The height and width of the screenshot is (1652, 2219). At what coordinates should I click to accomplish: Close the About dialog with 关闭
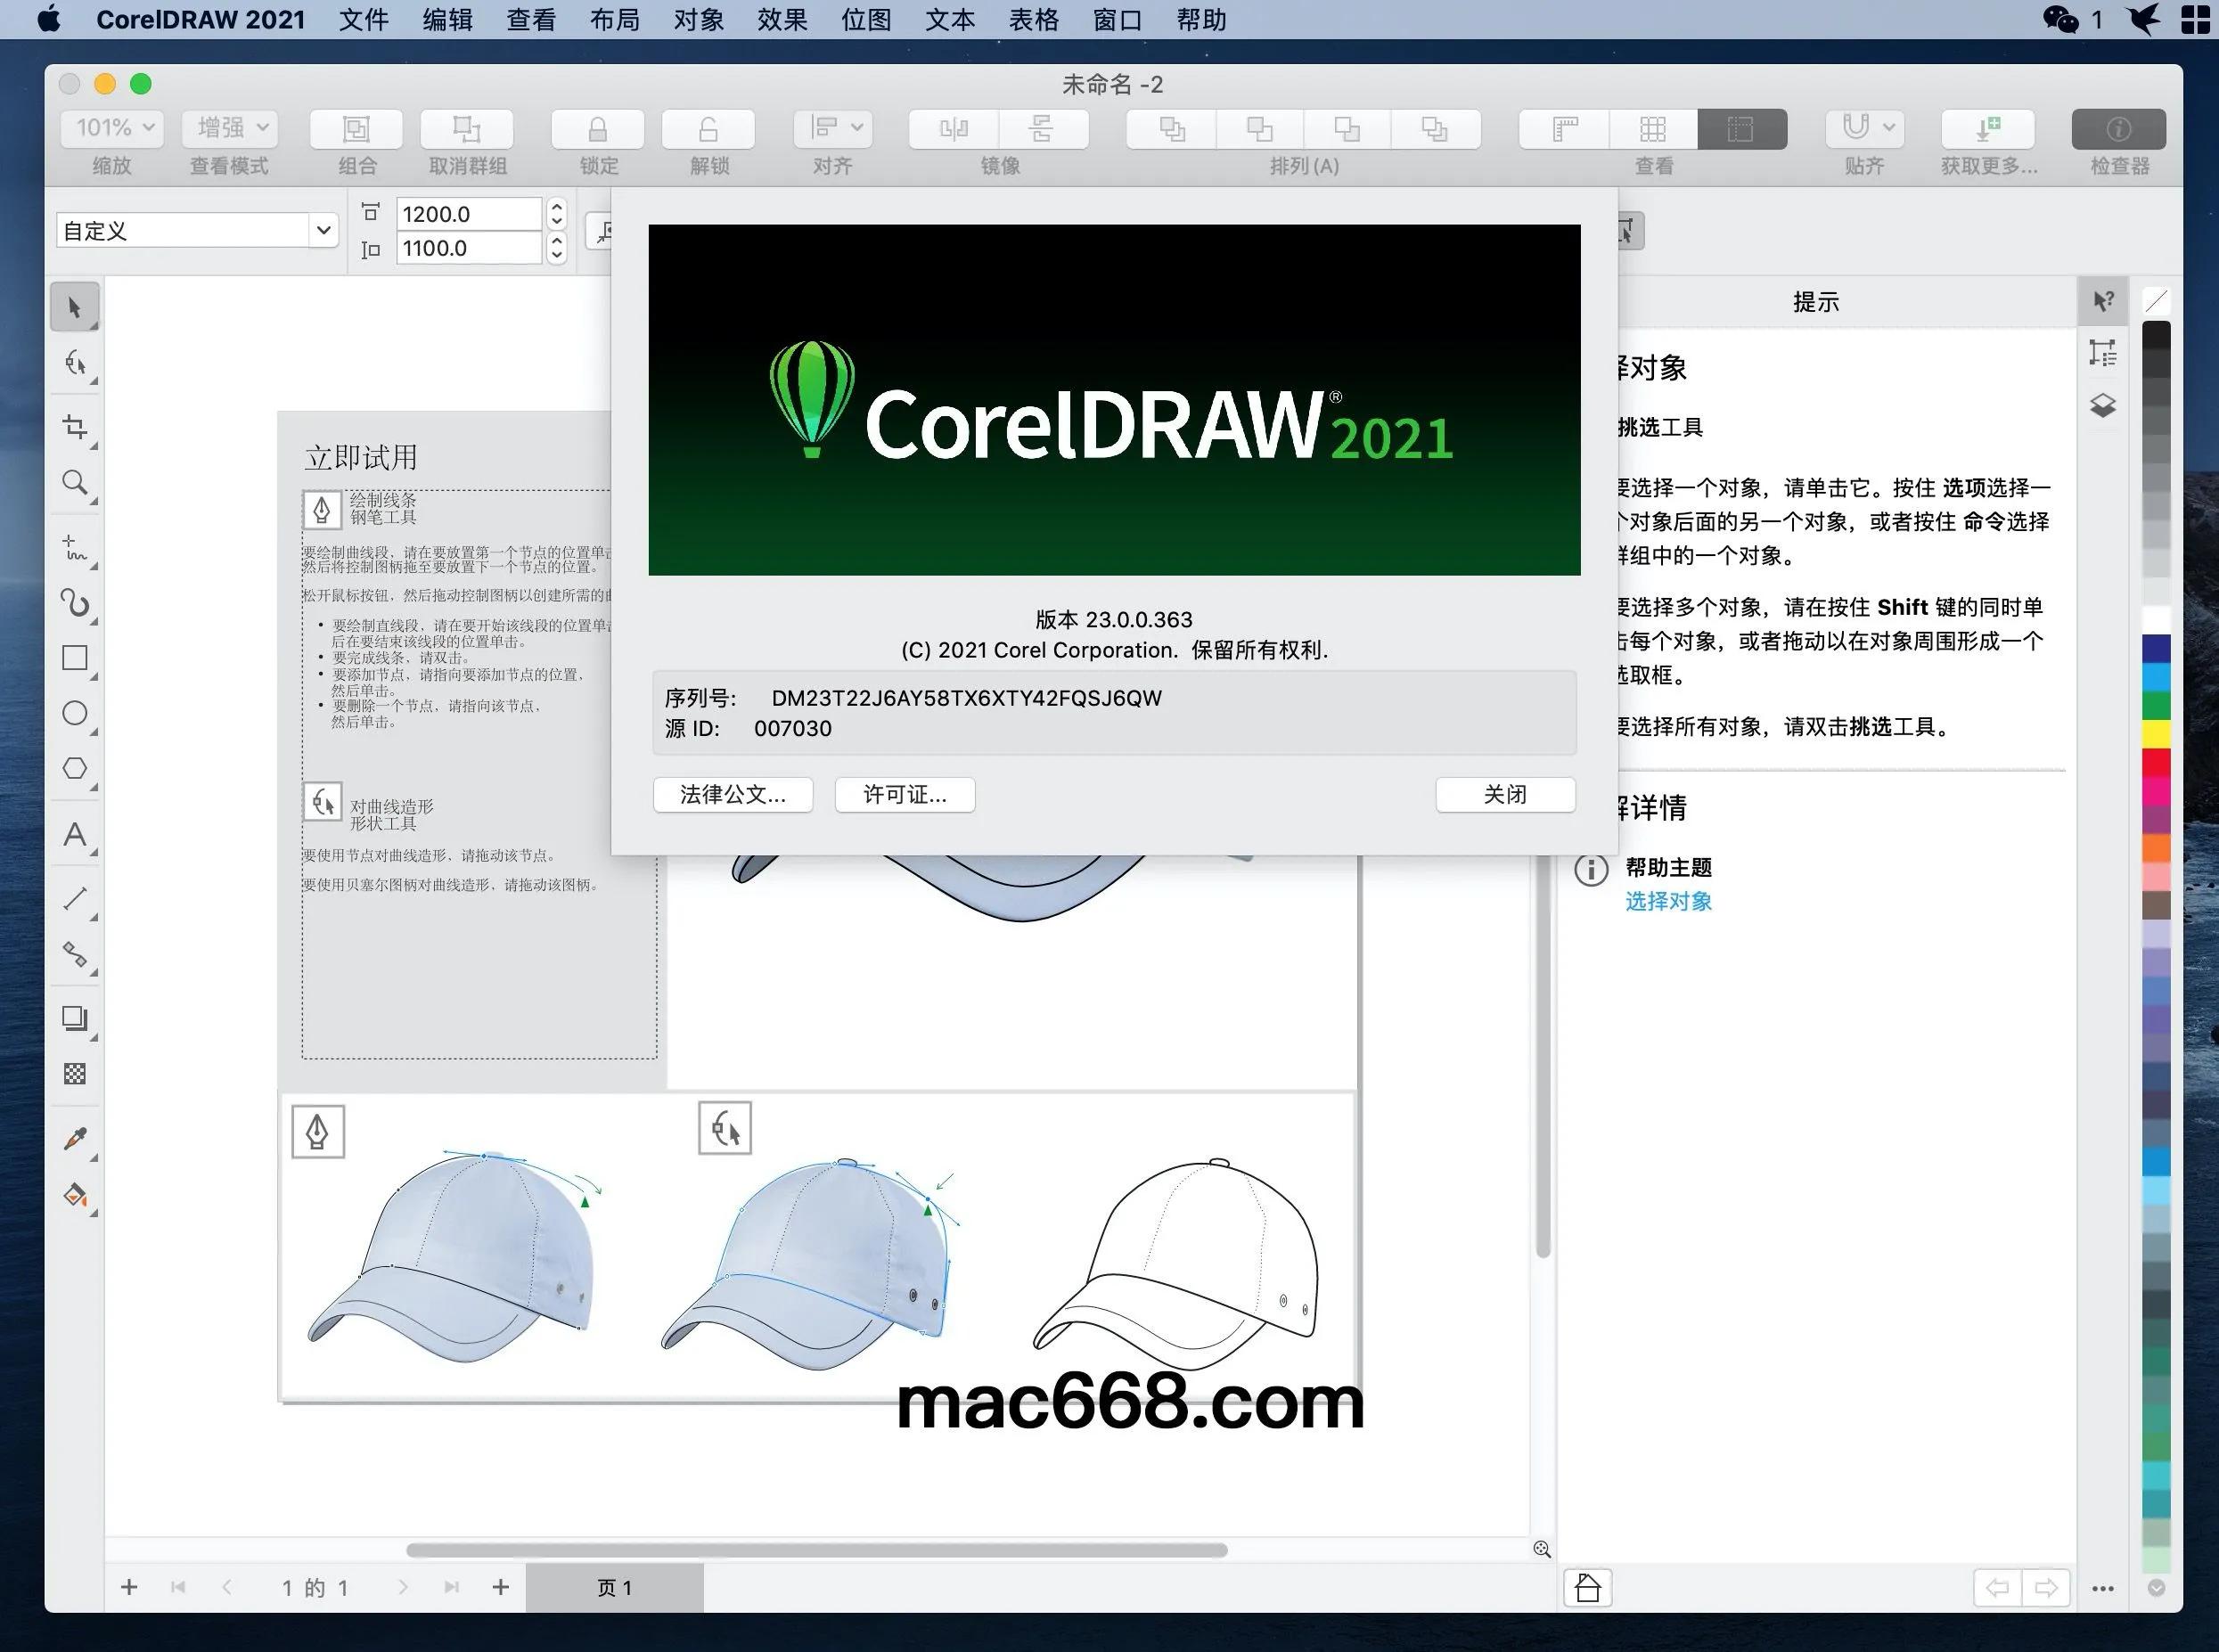[x=1504, y=794]
